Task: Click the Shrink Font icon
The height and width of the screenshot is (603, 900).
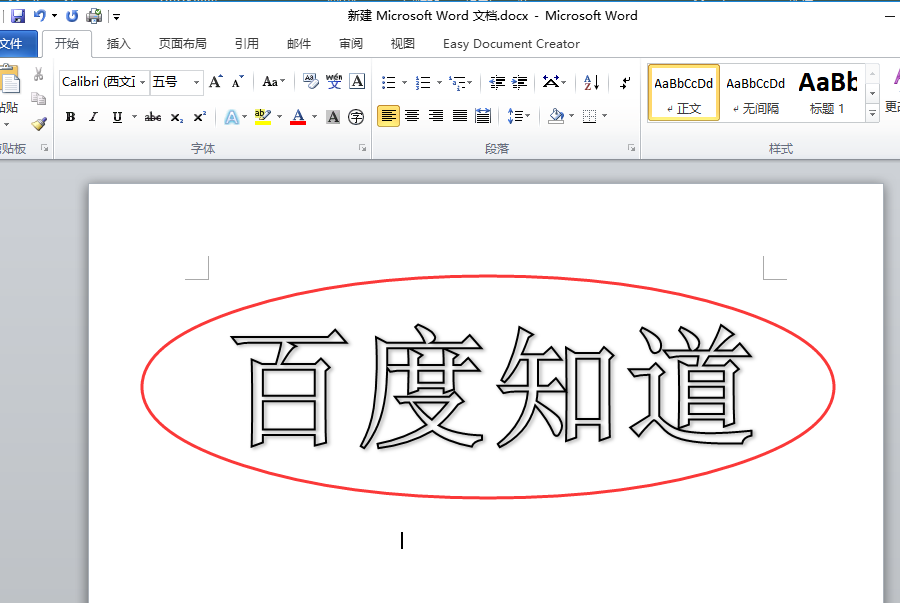Action: [238, 82]
